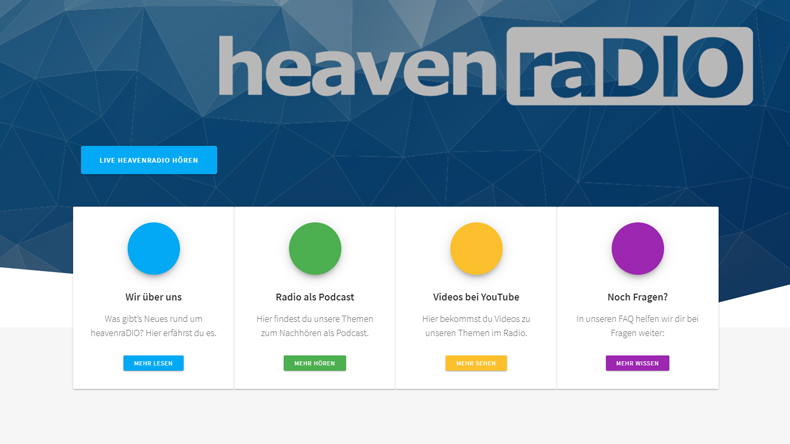Select the heading Wir über uns
The height and width of the screenshot is (444, 790).
coord(154,297)
